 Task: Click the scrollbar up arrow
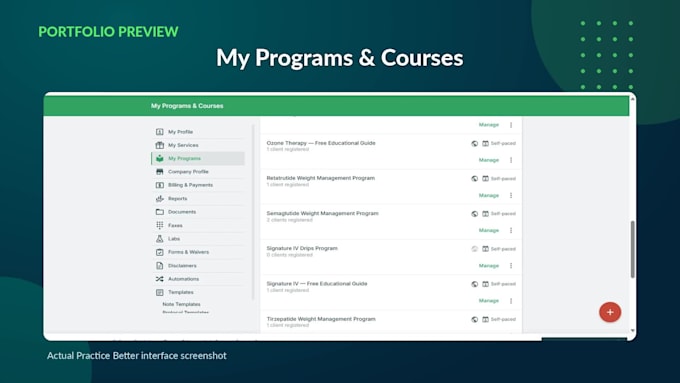pyautogui.click(x=632, y=99)
